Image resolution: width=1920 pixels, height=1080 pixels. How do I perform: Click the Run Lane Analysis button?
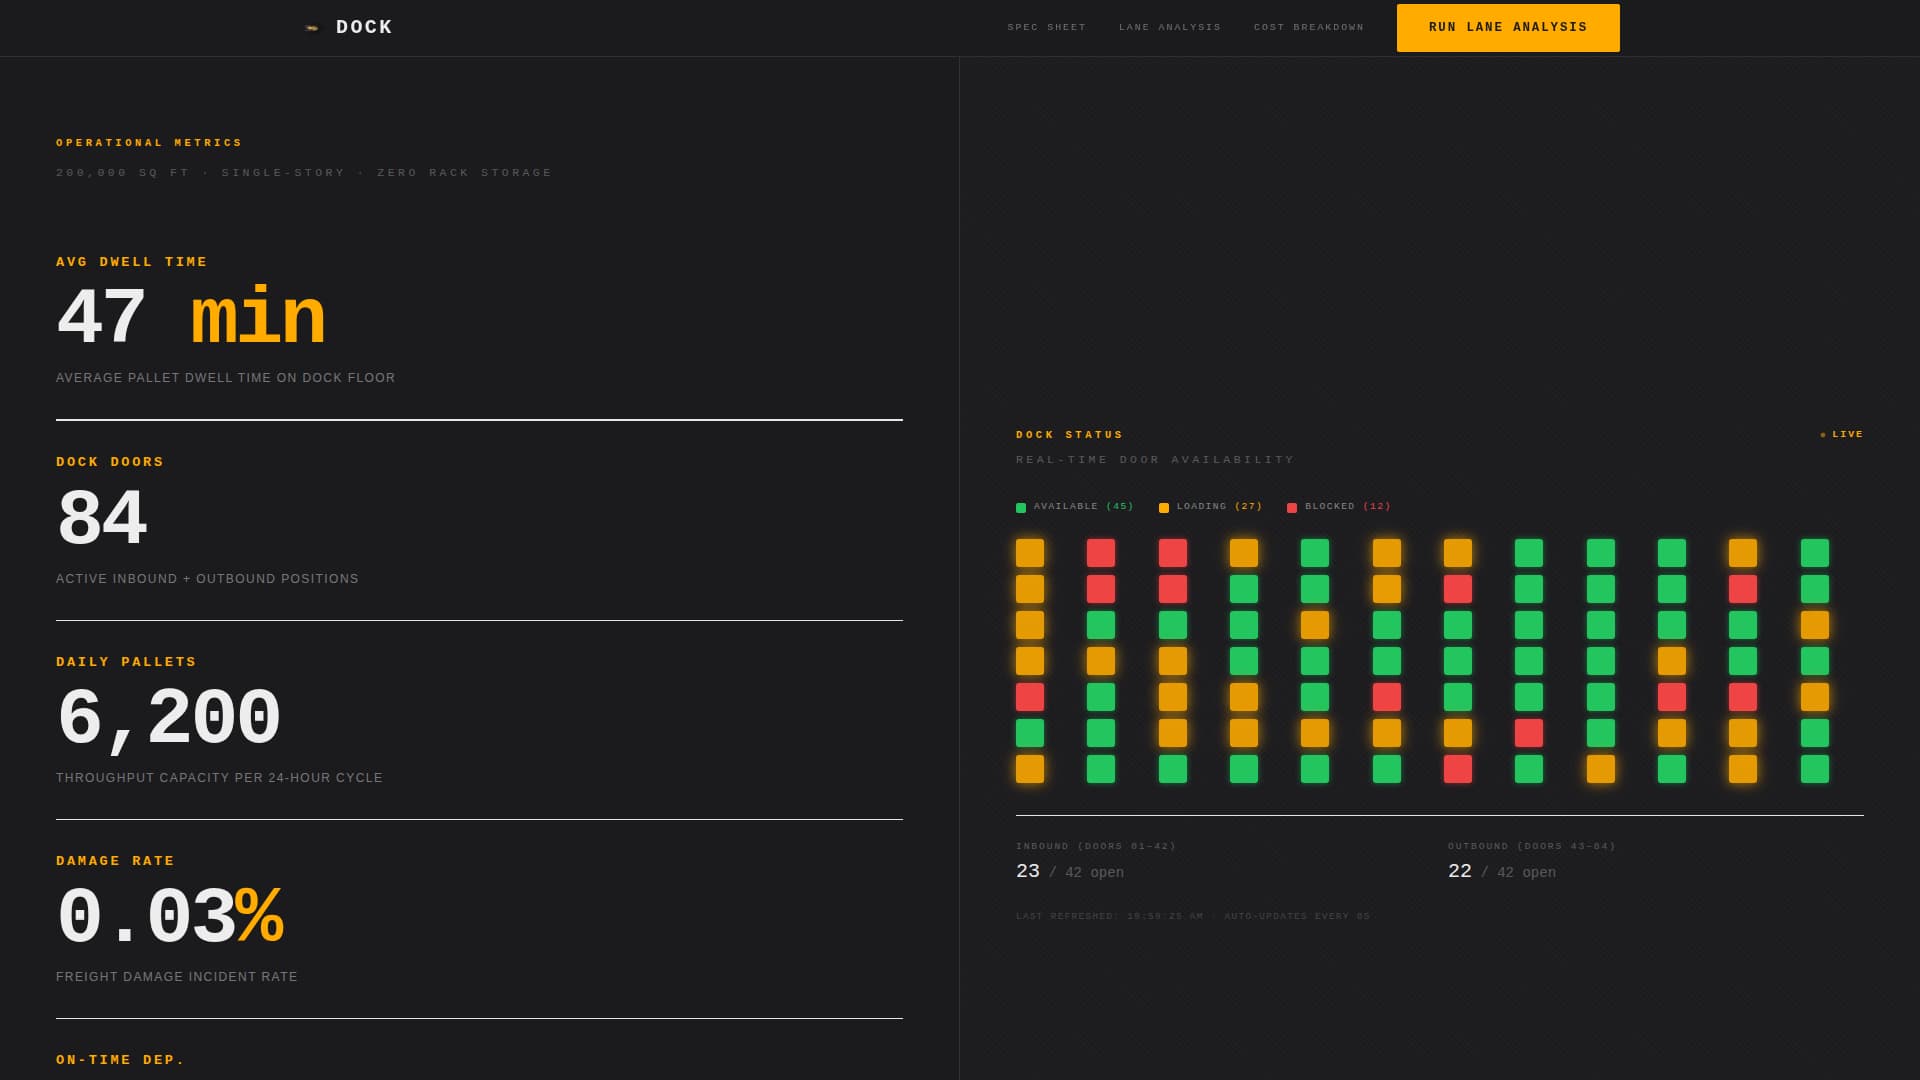click(1508, 28)
